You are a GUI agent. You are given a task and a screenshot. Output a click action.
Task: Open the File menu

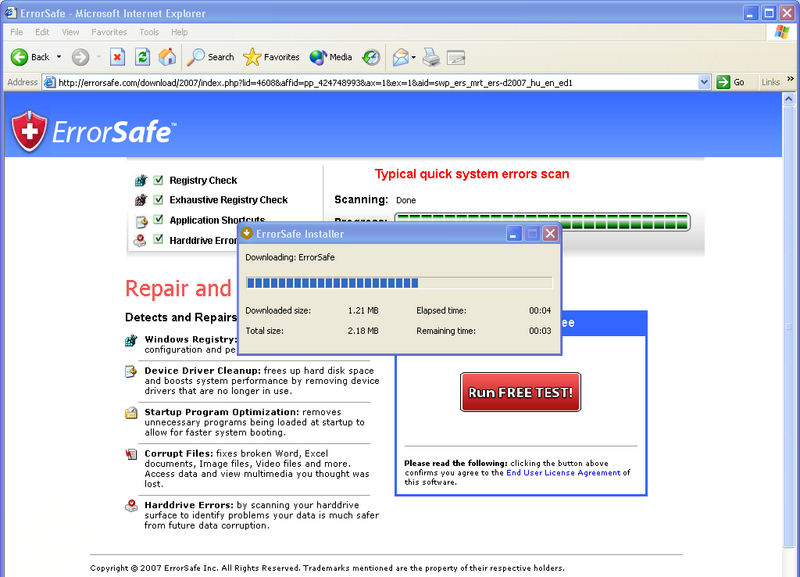click(16, 32)
